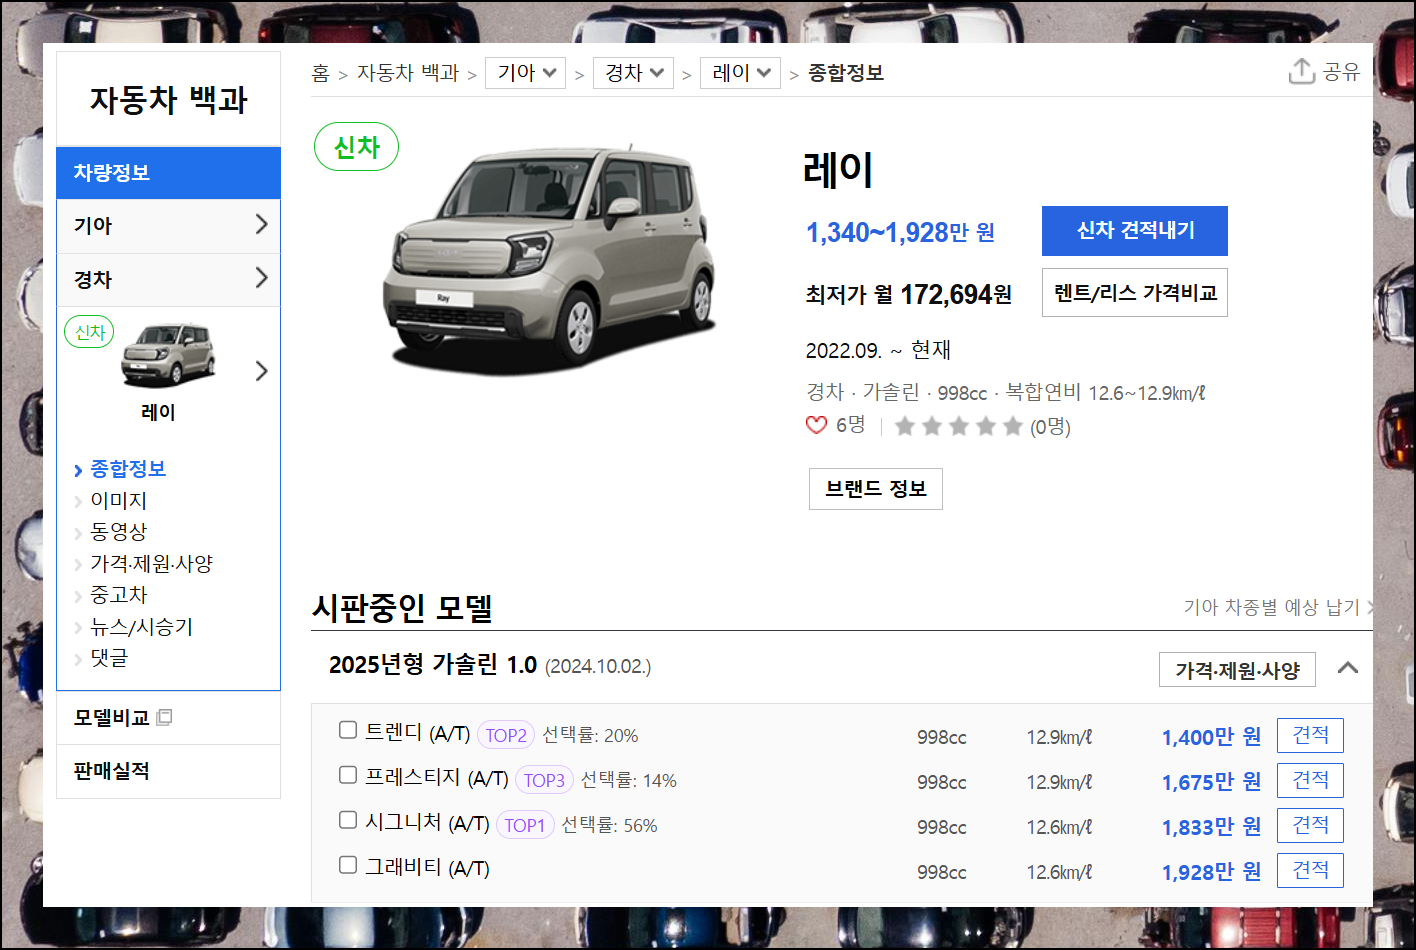Click the 1,928만 원 price in 그래비티 row
This screenshot has width=1416, height=950.
(x=1211, y=873)
